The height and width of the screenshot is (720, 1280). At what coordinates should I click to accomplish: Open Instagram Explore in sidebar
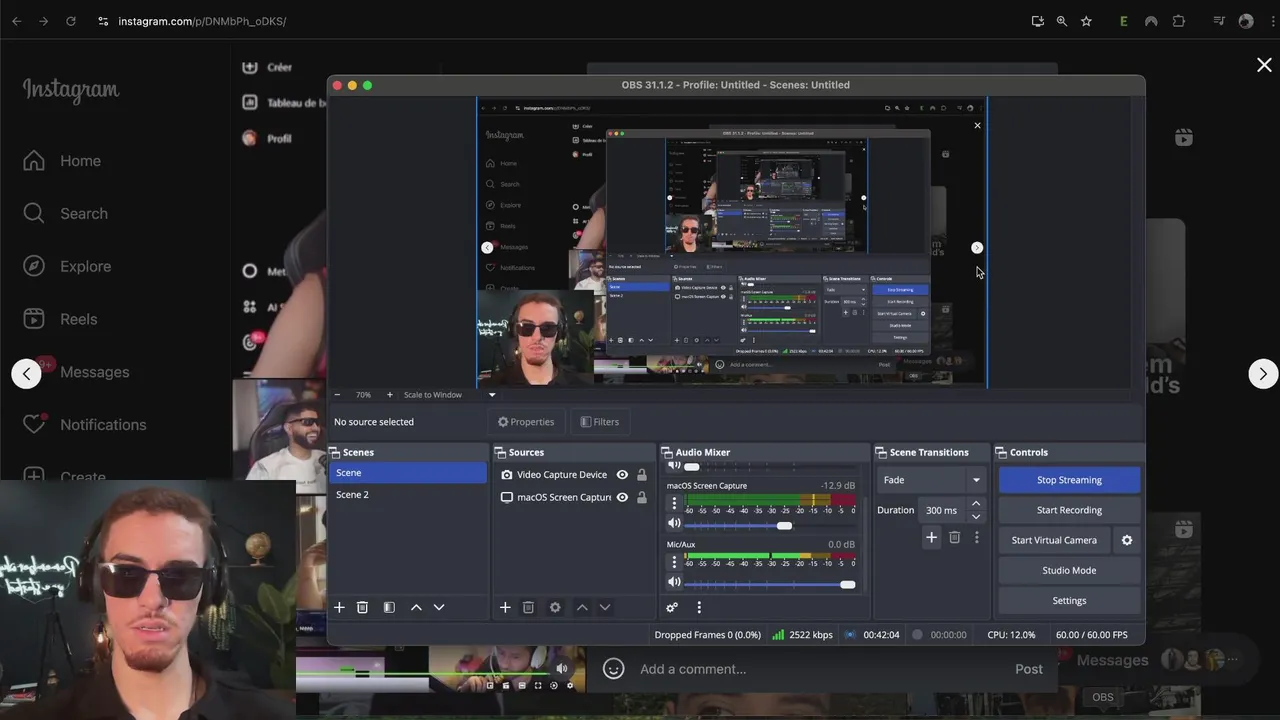tap(67, 267)
